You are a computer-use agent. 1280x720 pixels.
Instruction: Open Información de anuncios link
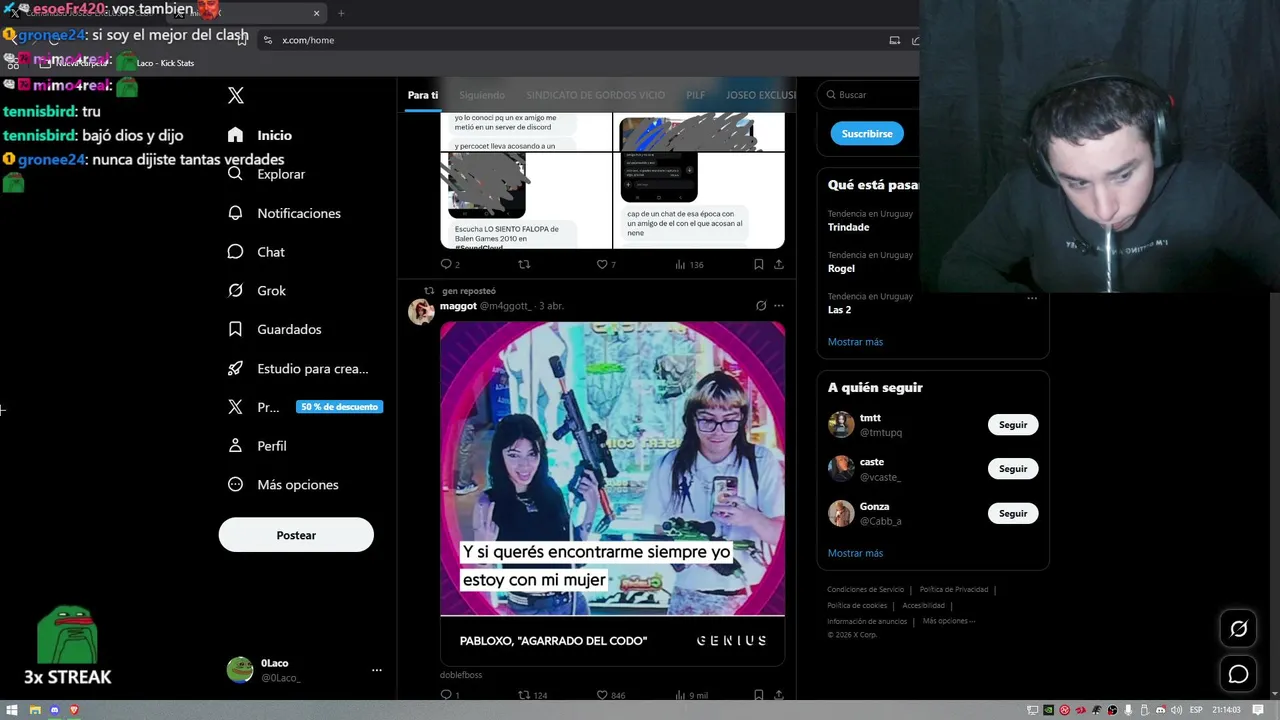click(867, 622)
